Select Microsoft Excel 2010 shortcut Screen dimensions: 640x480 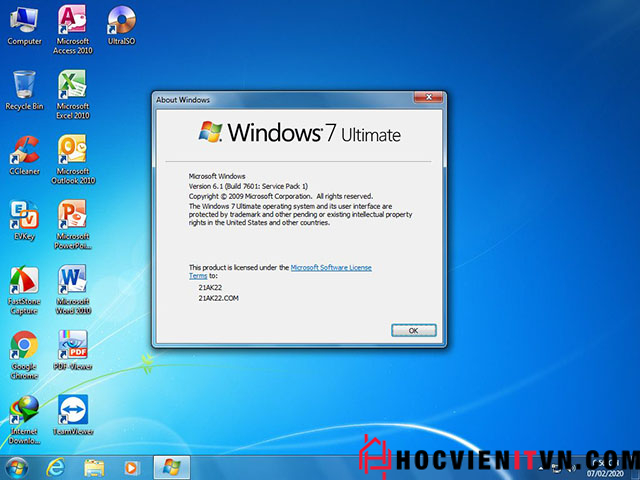coord(73,94)
